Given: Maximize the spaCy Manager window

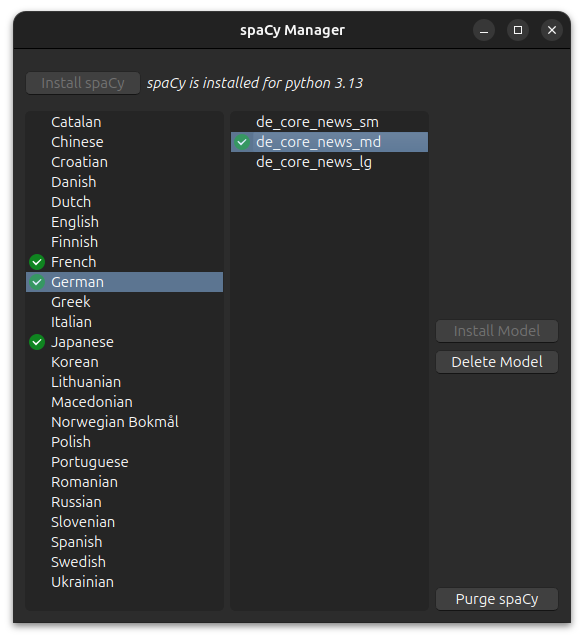Looking at the screenshot, I should pos(518,30).
